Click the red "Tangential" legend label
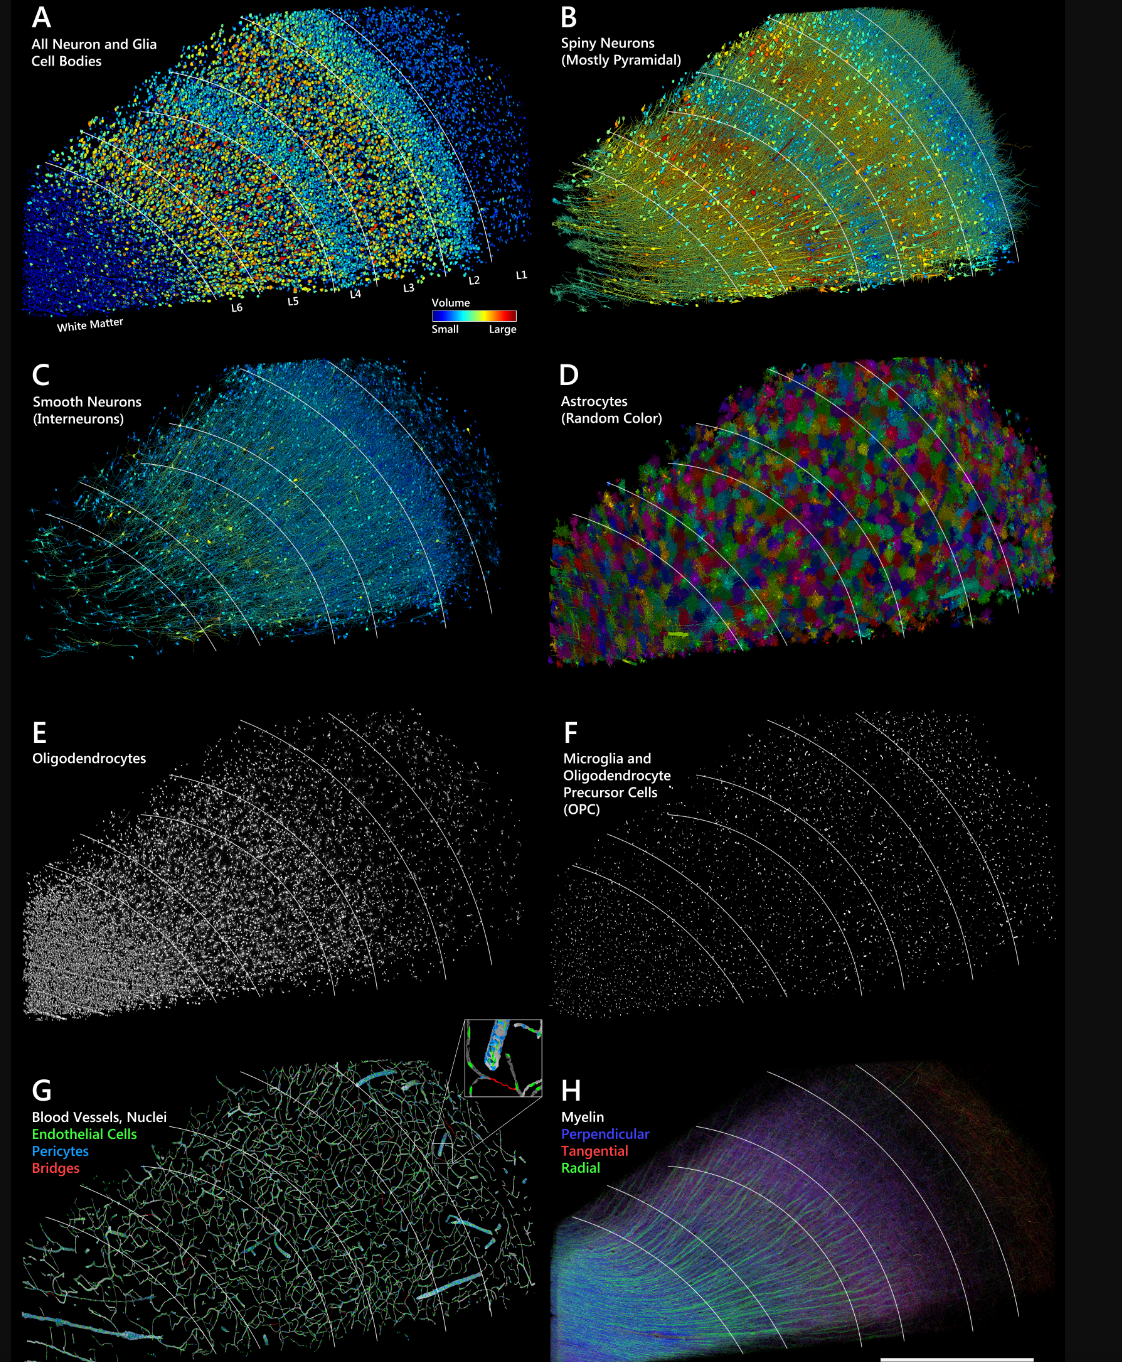The height and width of the screenshot is (1362, 1122). tap(595, 1151)
